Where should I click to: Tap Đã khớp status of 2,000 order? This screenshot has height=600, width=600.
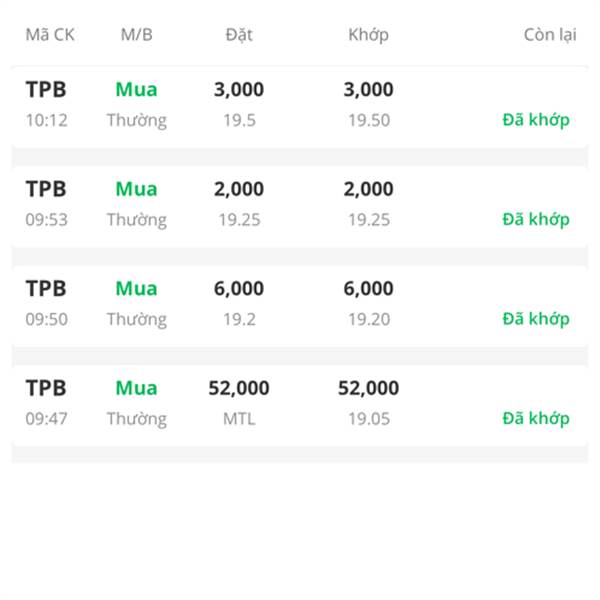536,220
